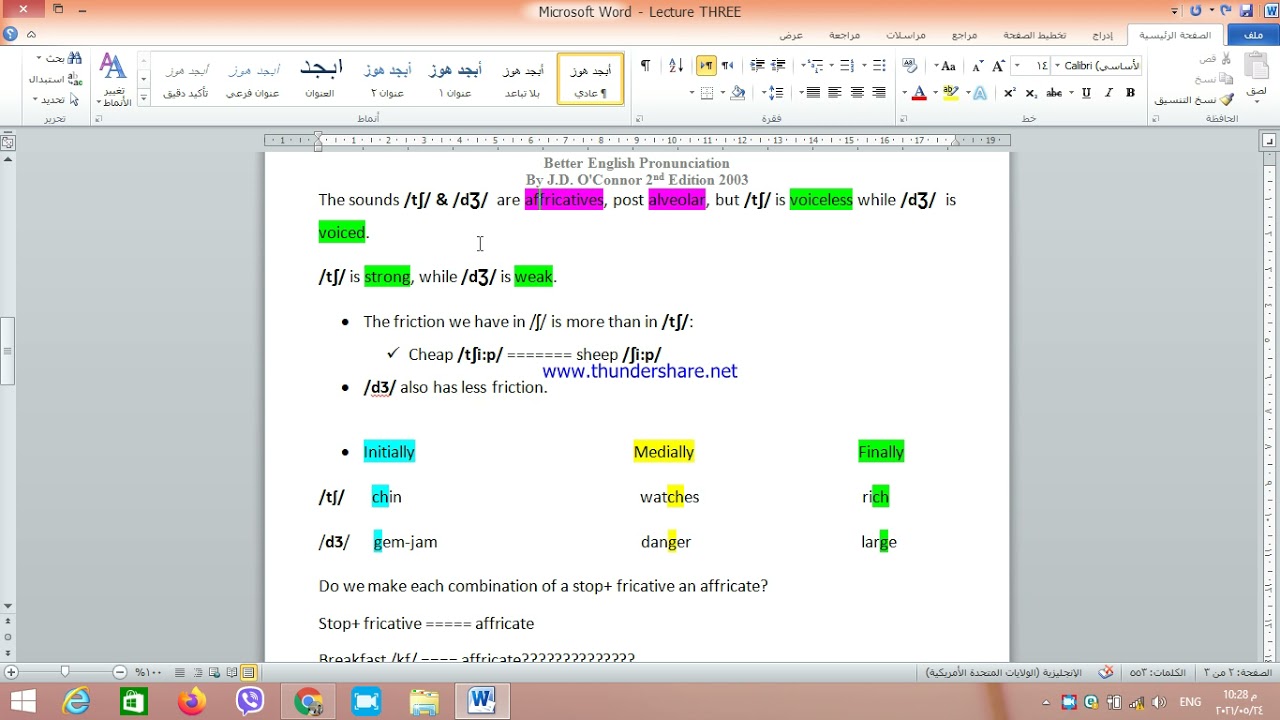
Task: Open line spacing options
Action: pyautogui.click(x=774, y=93)
